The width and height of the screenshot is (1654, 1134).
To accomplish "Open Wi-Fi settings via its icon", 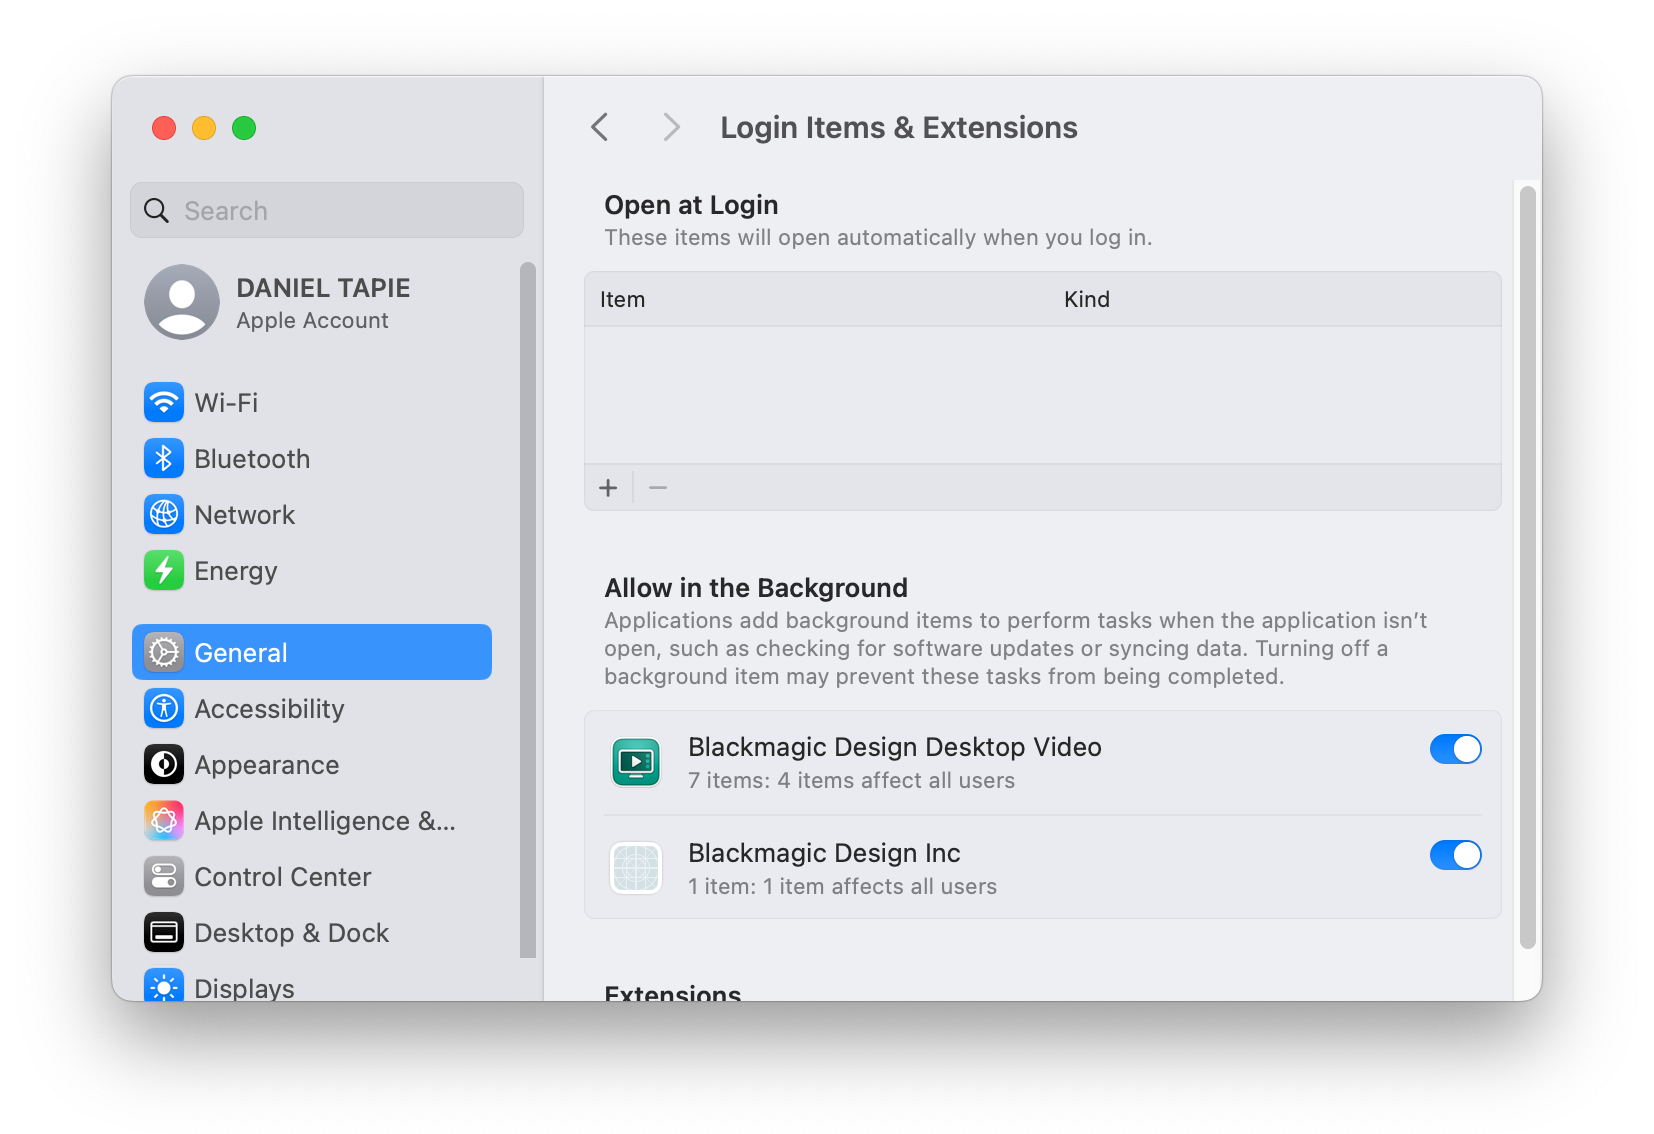I will click(164, 402).
